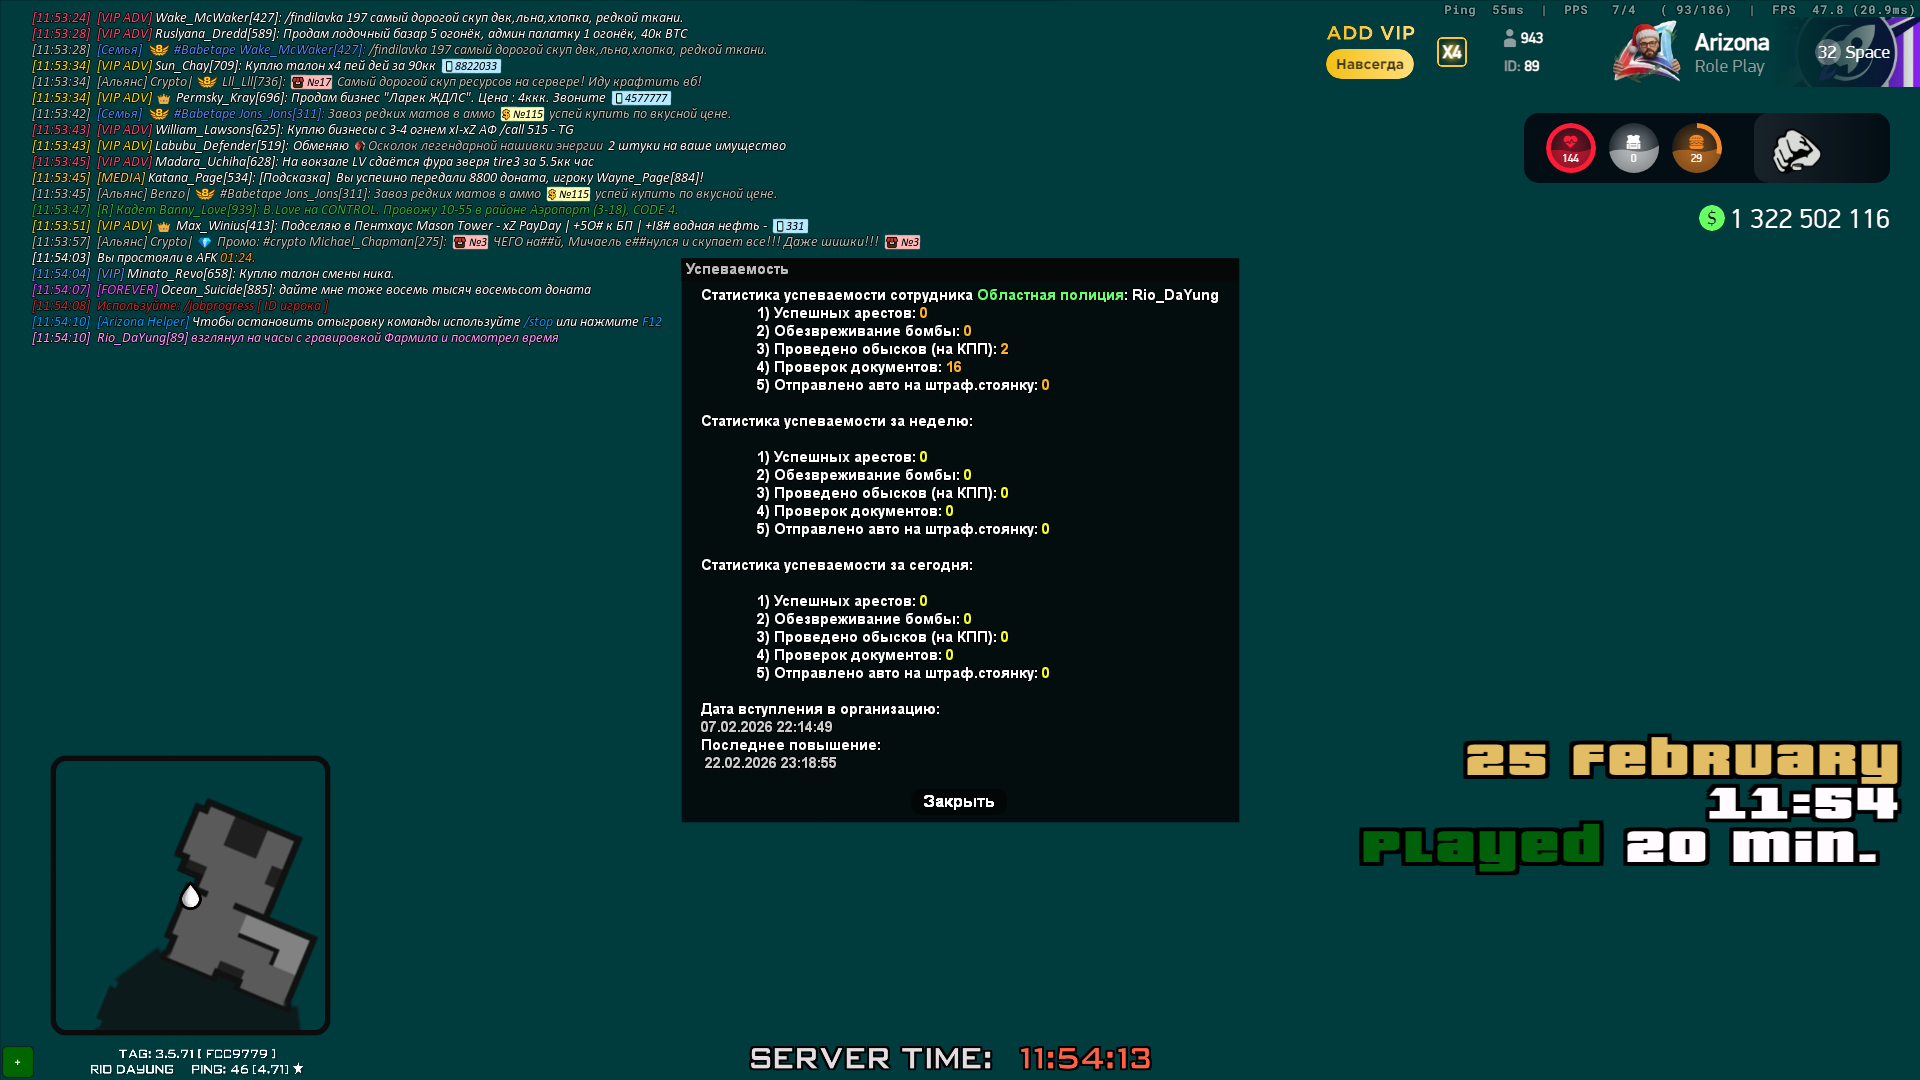Click the green plus button bottom-left
The width and height of the screenshot is (1920, 1080).
point(18,1062)
